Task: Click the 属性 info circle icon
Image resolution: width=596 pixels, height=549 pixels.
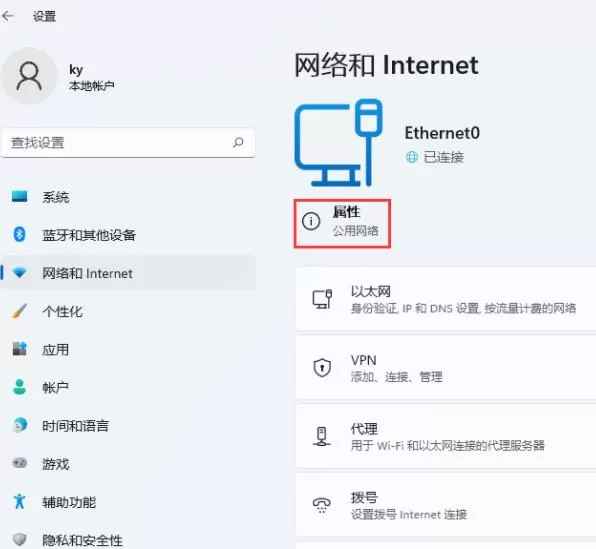Action: coord(311,221)
